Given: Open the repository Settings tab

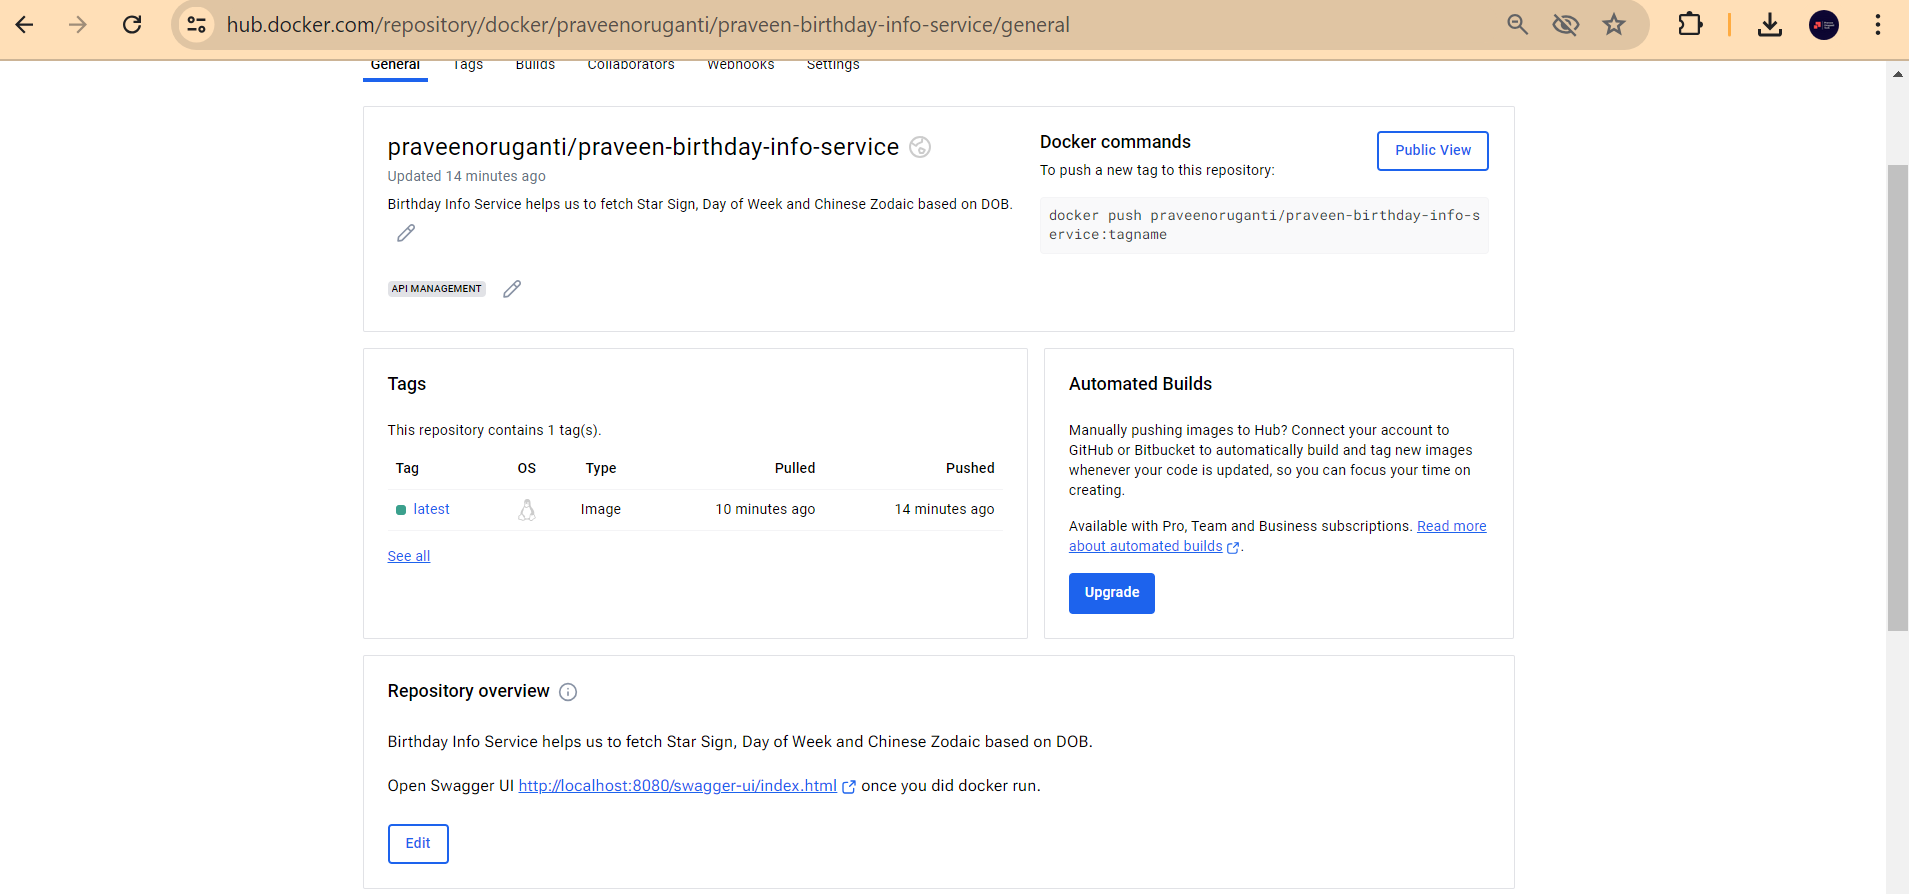Looking at the screenshot, I should 833,66.
